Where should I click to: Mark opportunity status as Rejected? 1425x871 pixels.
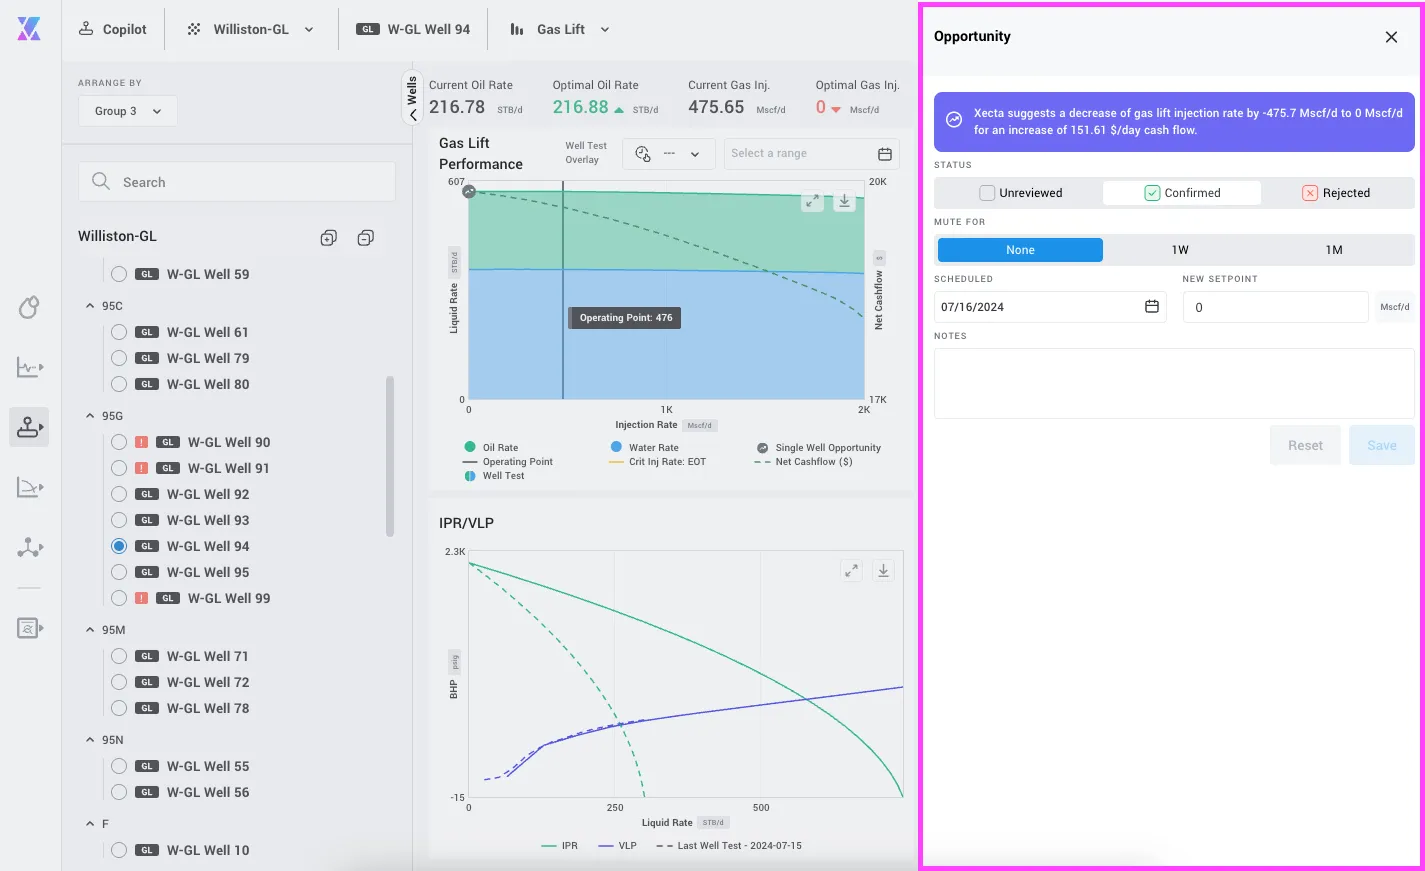(1336, 193)
